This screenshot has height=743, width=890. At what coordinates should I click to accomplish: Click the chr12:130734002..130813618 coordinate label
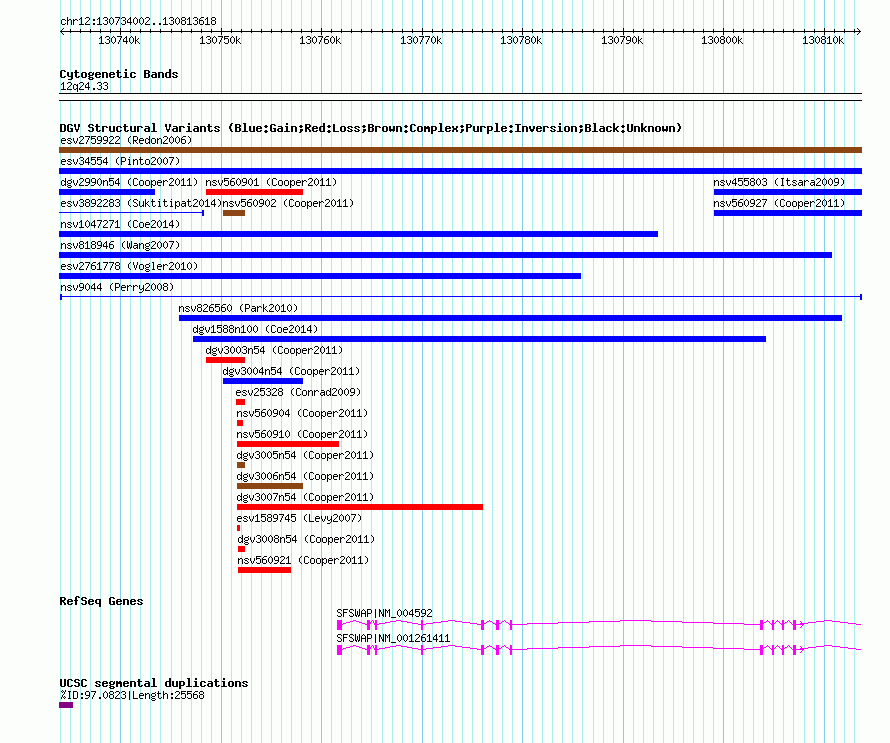click(138, 22)
